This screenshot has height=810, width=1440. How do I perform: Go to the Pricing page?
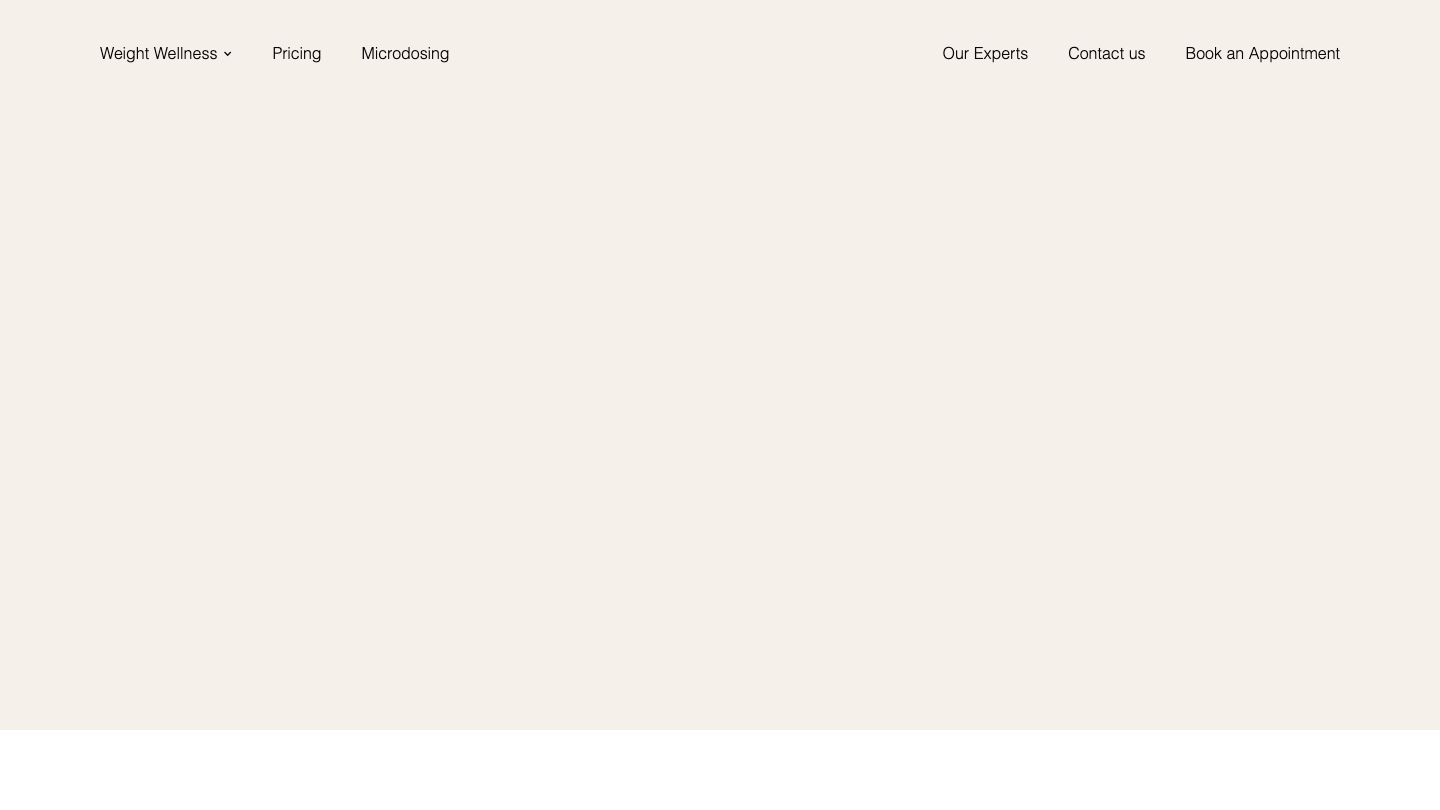(296, 54)
